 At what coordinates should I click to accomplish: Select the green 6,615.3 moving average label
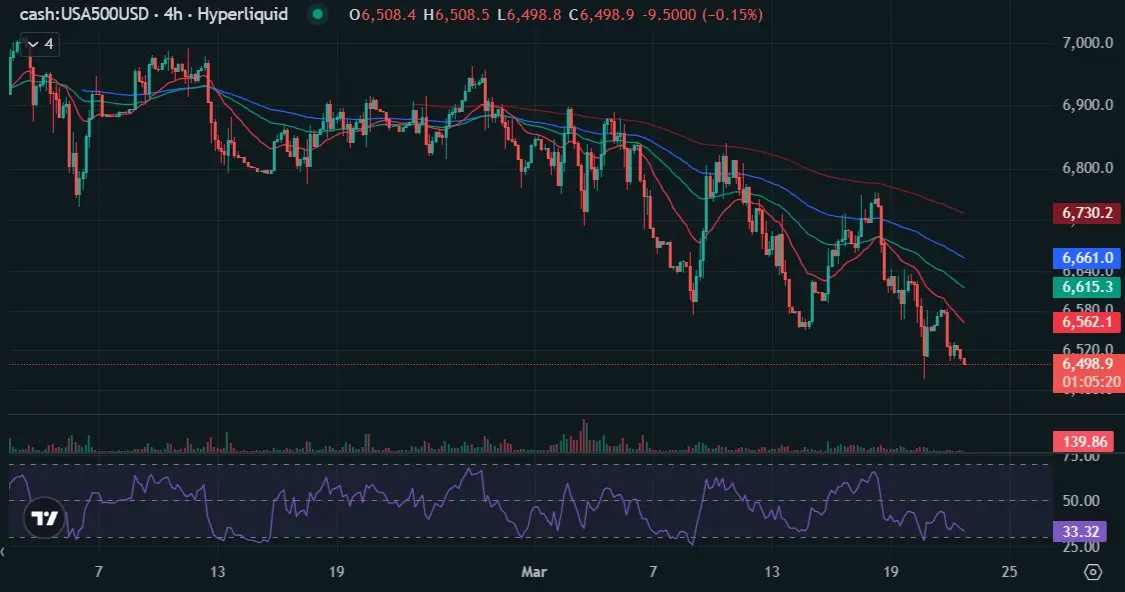pyautogui.click(x=1087, y=287)
